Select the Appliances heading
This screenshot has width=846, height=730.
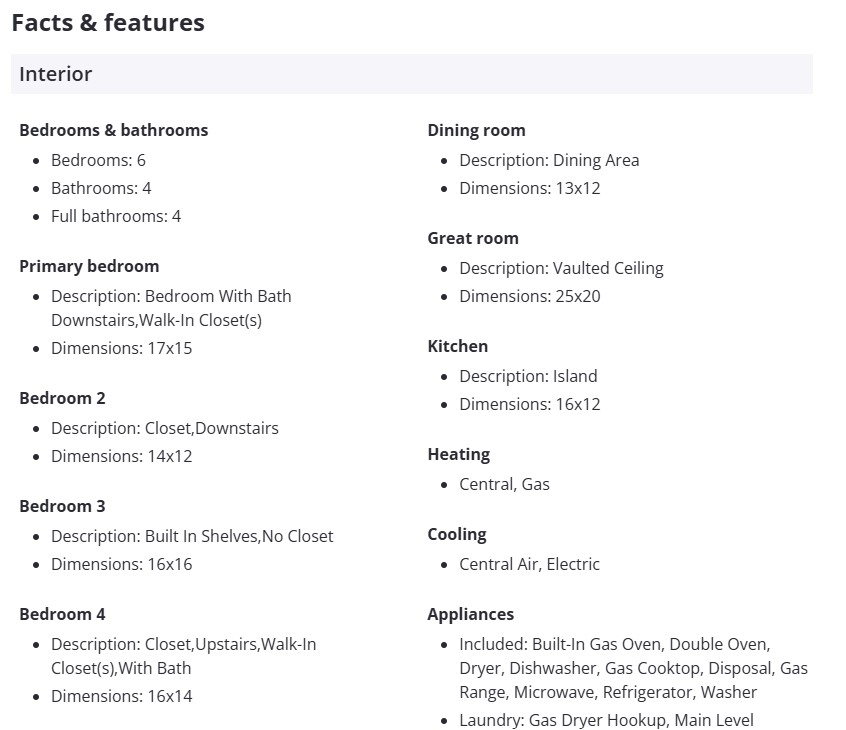[470, 614]
